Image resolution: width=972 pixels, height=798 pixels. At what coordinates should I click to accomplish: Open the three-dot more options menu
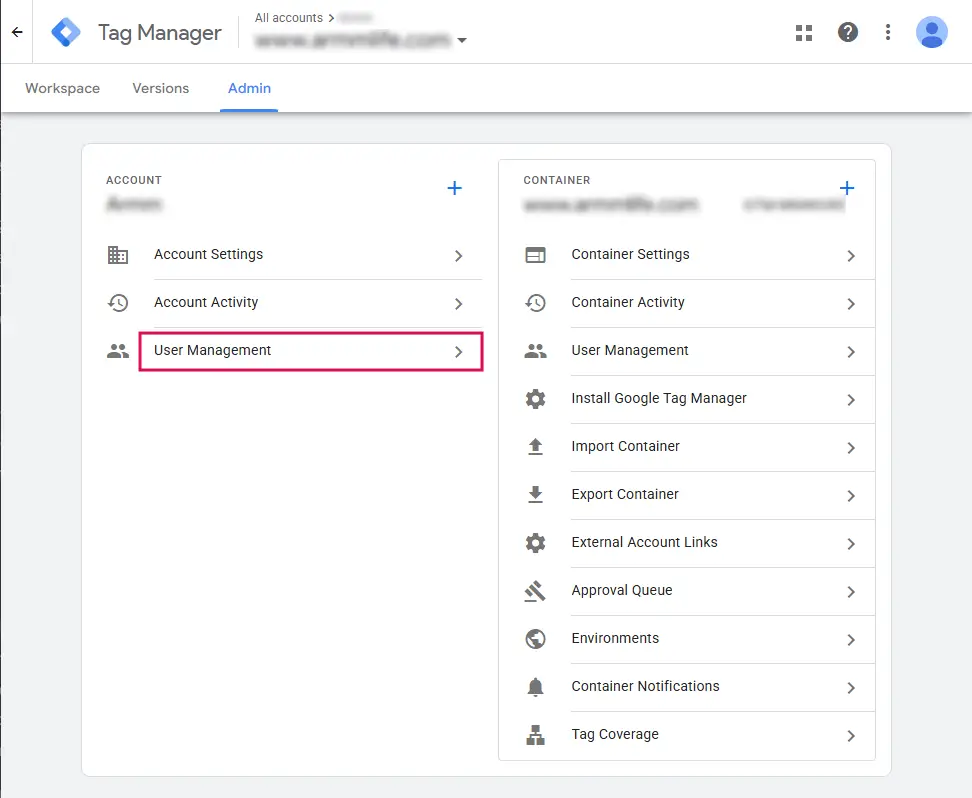888,32
